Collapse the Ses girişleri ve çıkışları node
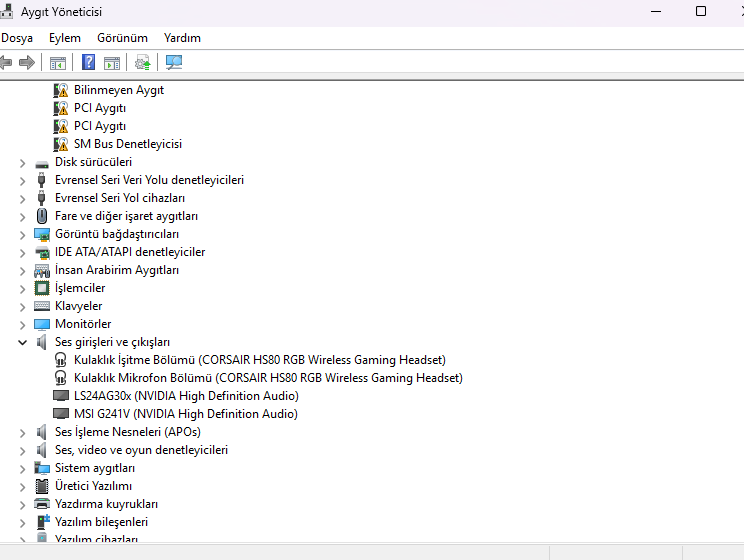744x560 pixels. click(22, 342)
